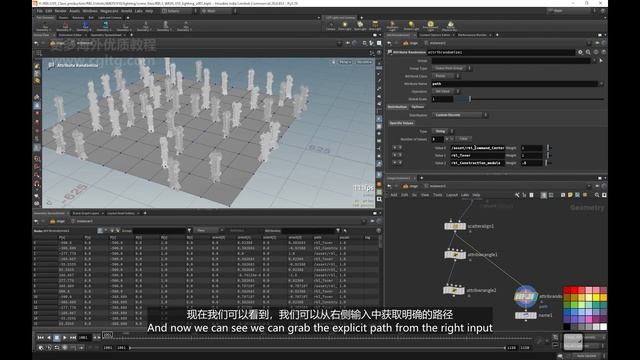This screenshot has height=360, width=640.
Task: Select the Options parameter tab
Action: (418, 107)
